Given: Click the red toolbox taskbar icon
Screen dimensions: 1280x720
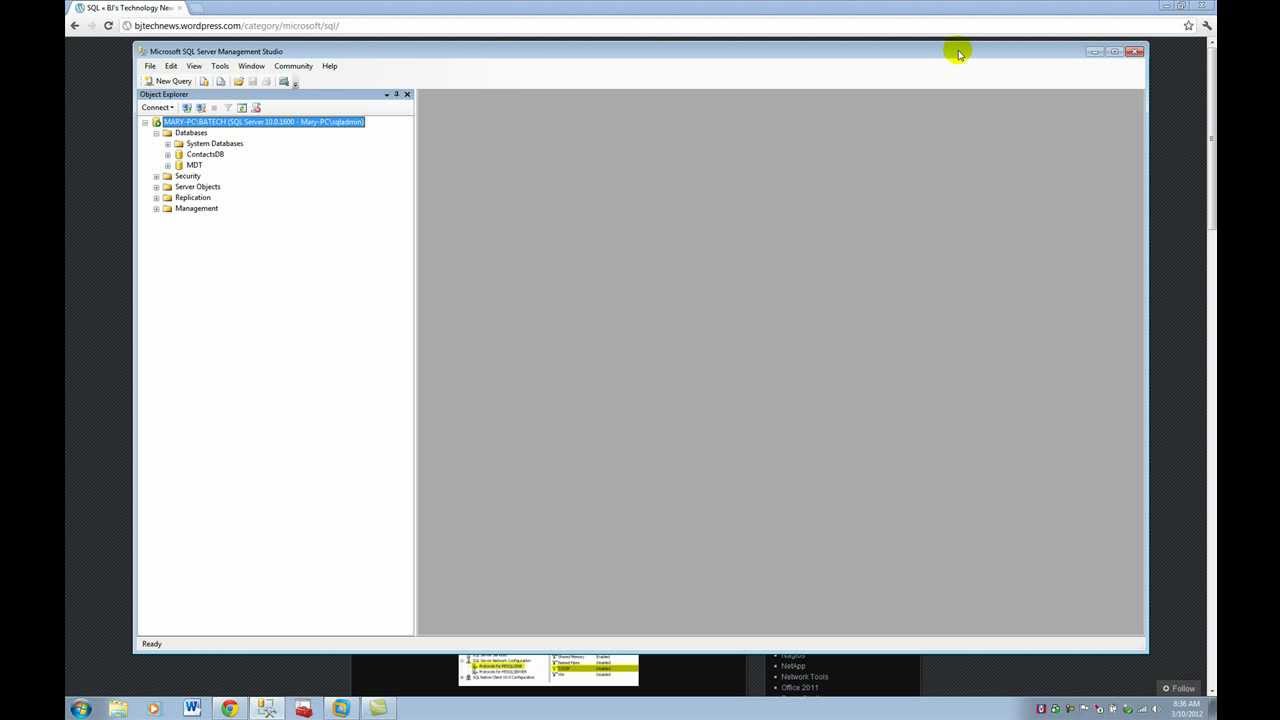Looking at the screenshot, I should (x=304, y=708).
